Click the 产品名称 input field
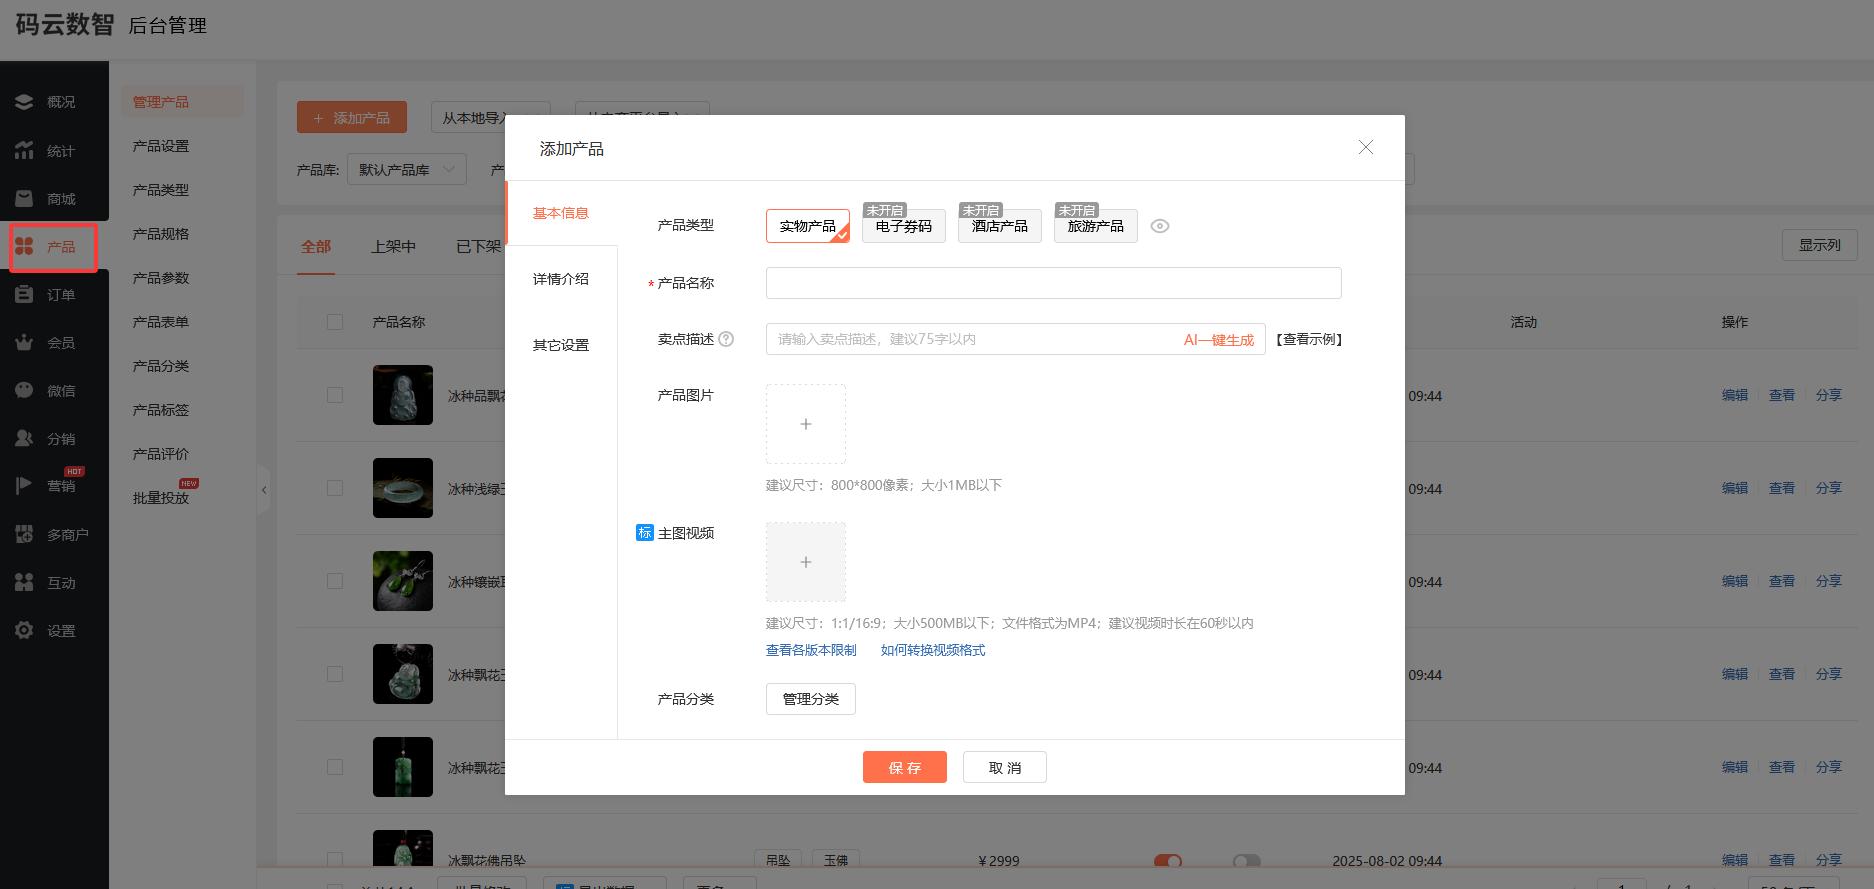Screen dimensions: 1874x889 coord(1053,283)
